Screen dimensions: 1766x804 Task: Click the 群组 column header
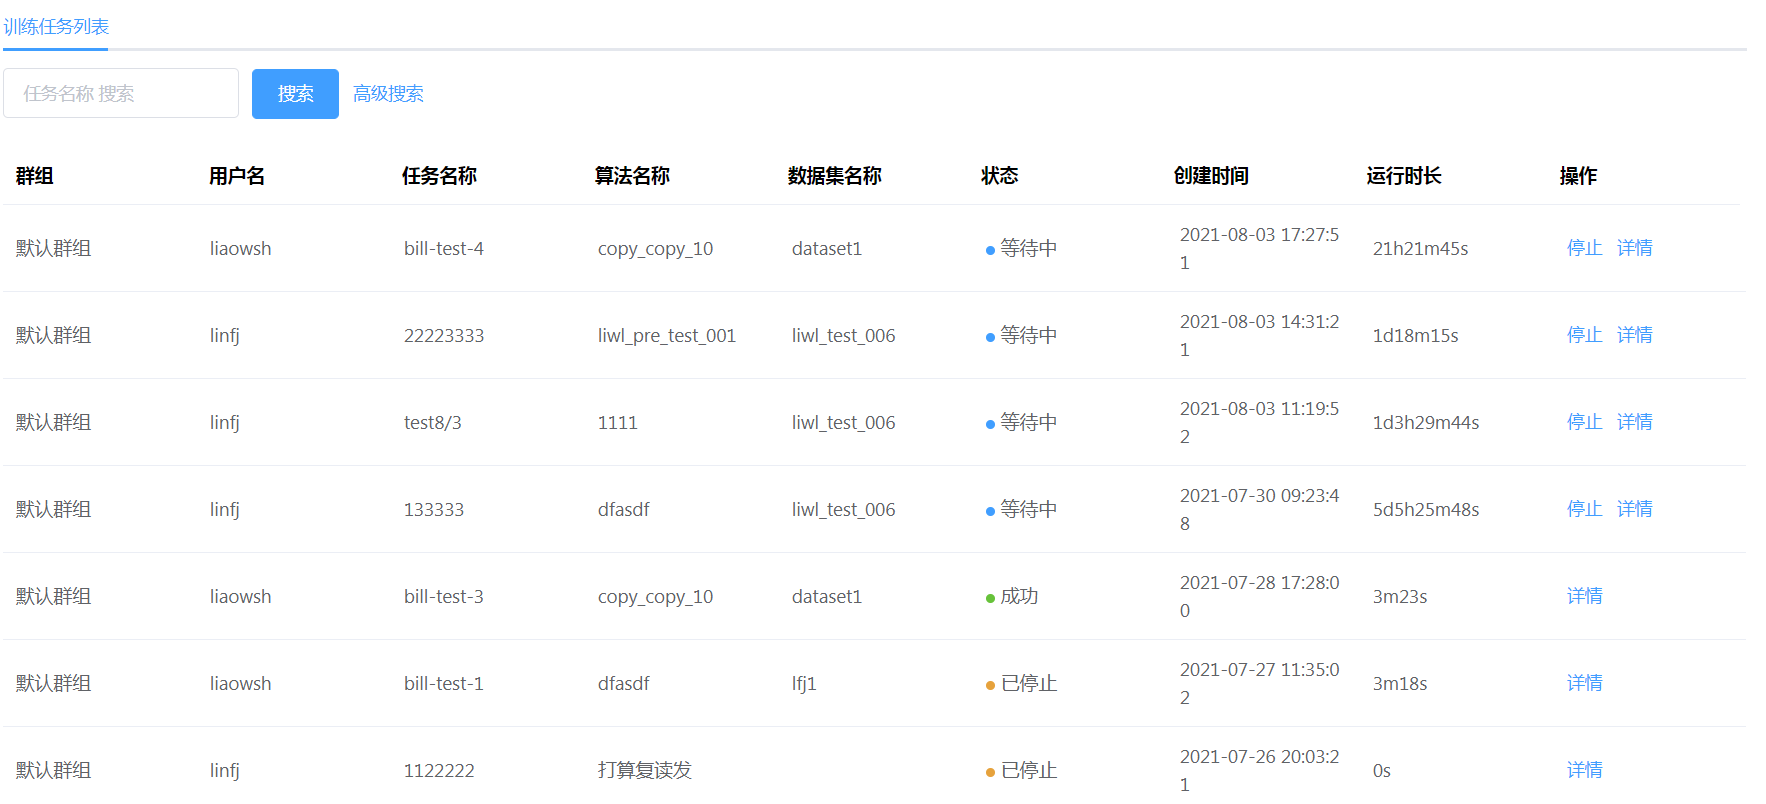click(34, 176)
